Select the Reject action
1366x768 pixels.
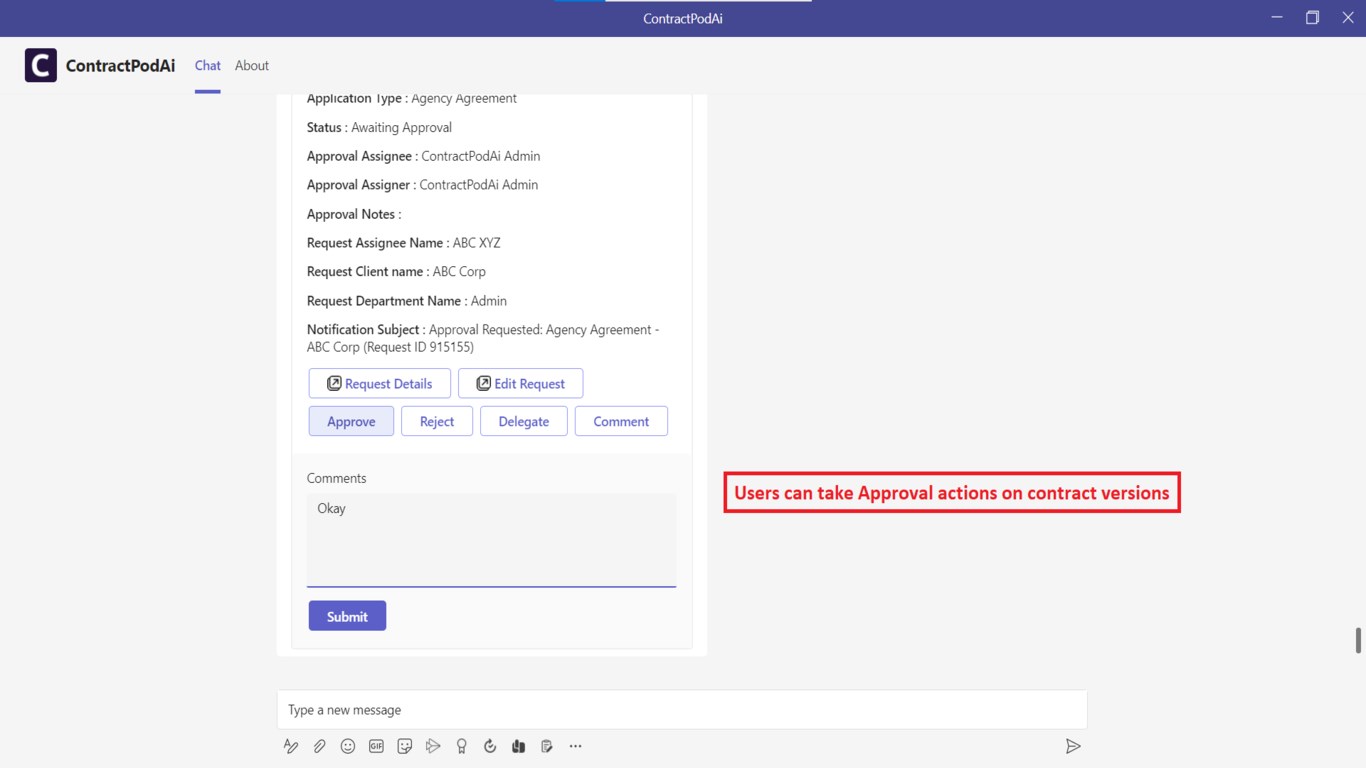(437, 421)
